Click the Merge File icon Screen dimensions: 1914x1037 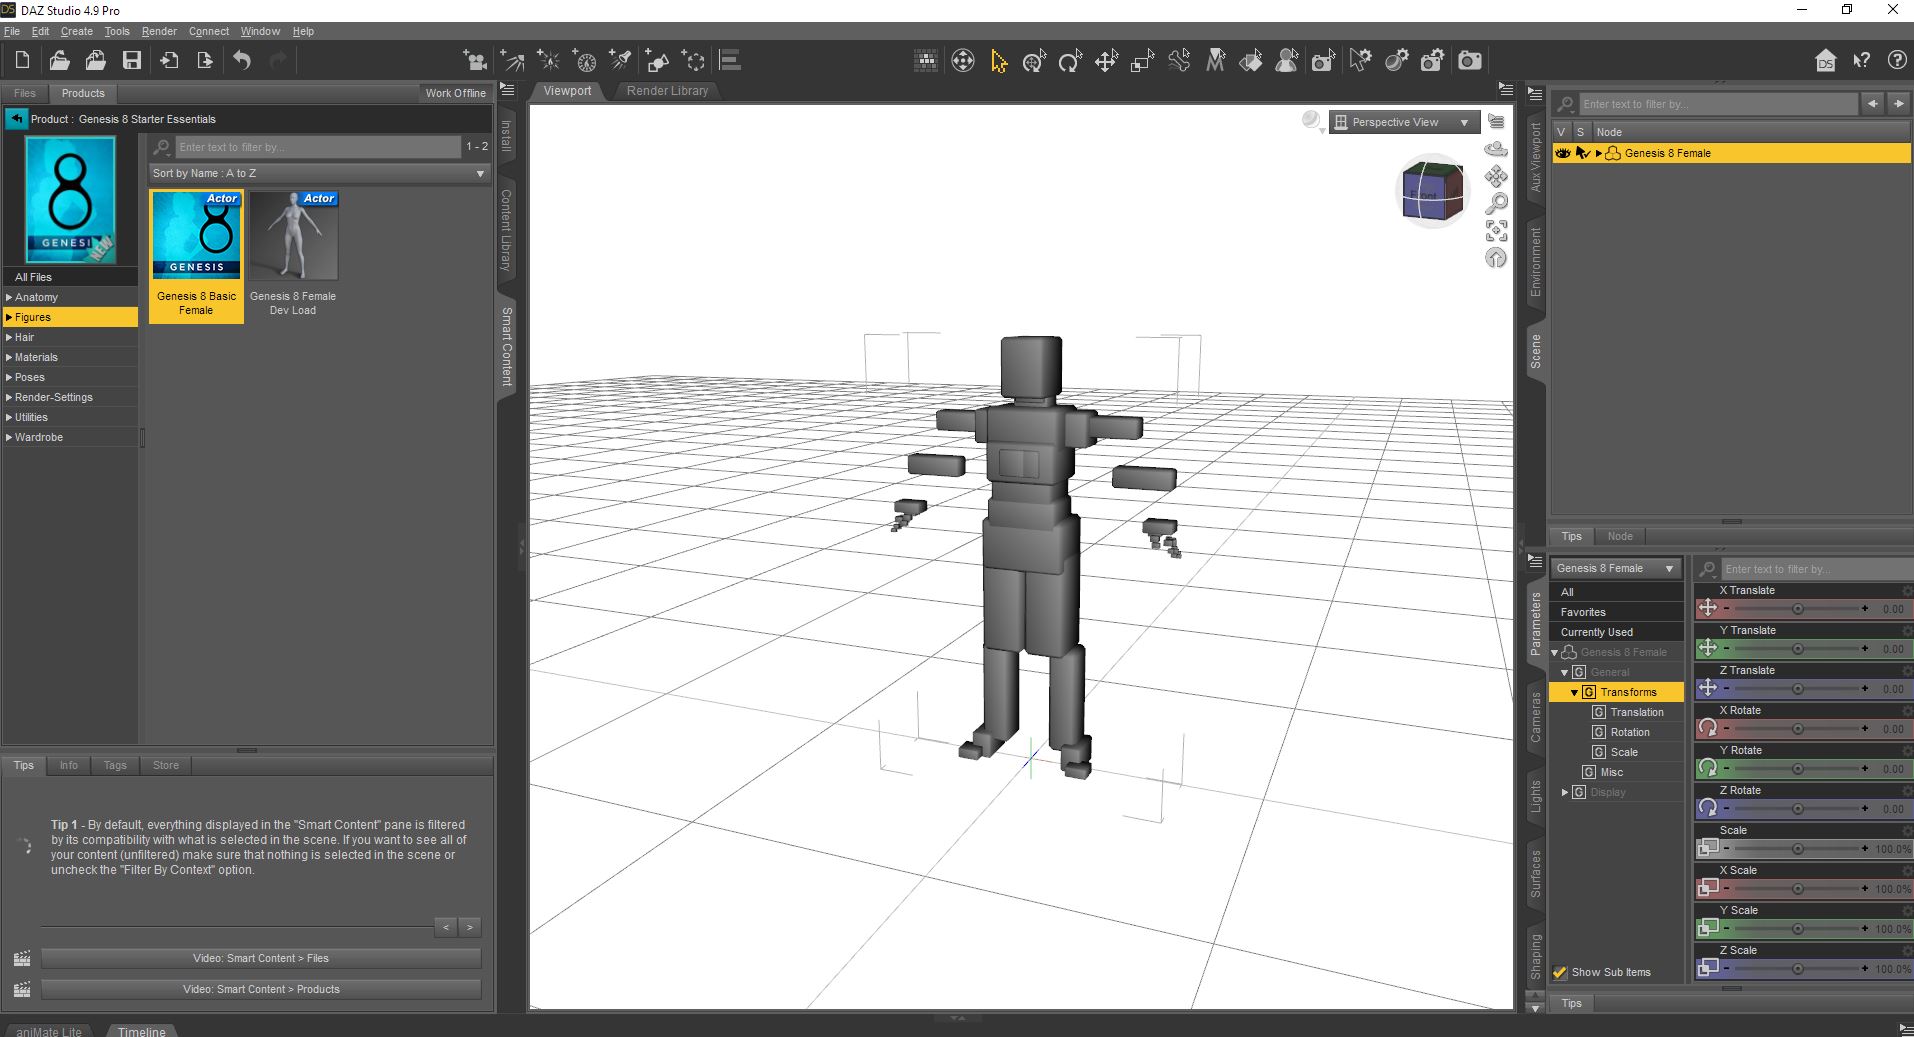click(x=95, y=60)
